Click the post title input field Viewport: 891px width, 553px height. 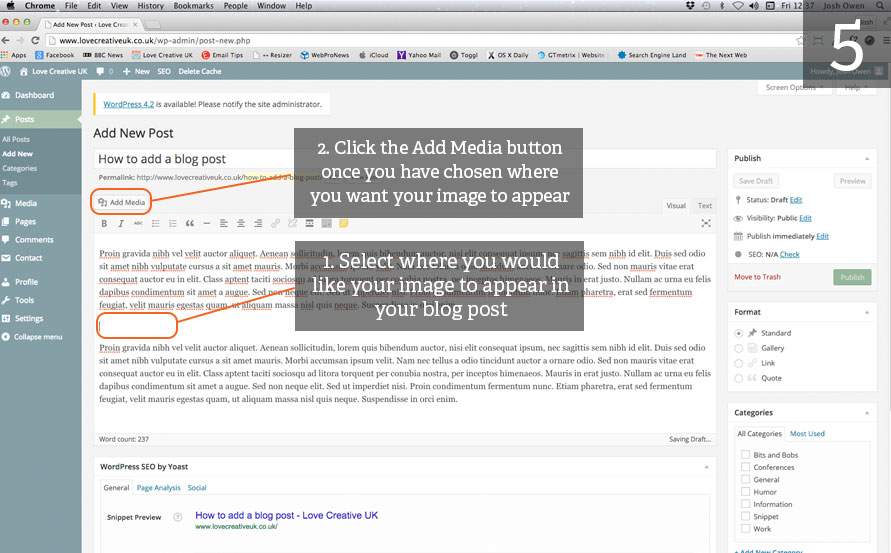click(x=405, y=159)
